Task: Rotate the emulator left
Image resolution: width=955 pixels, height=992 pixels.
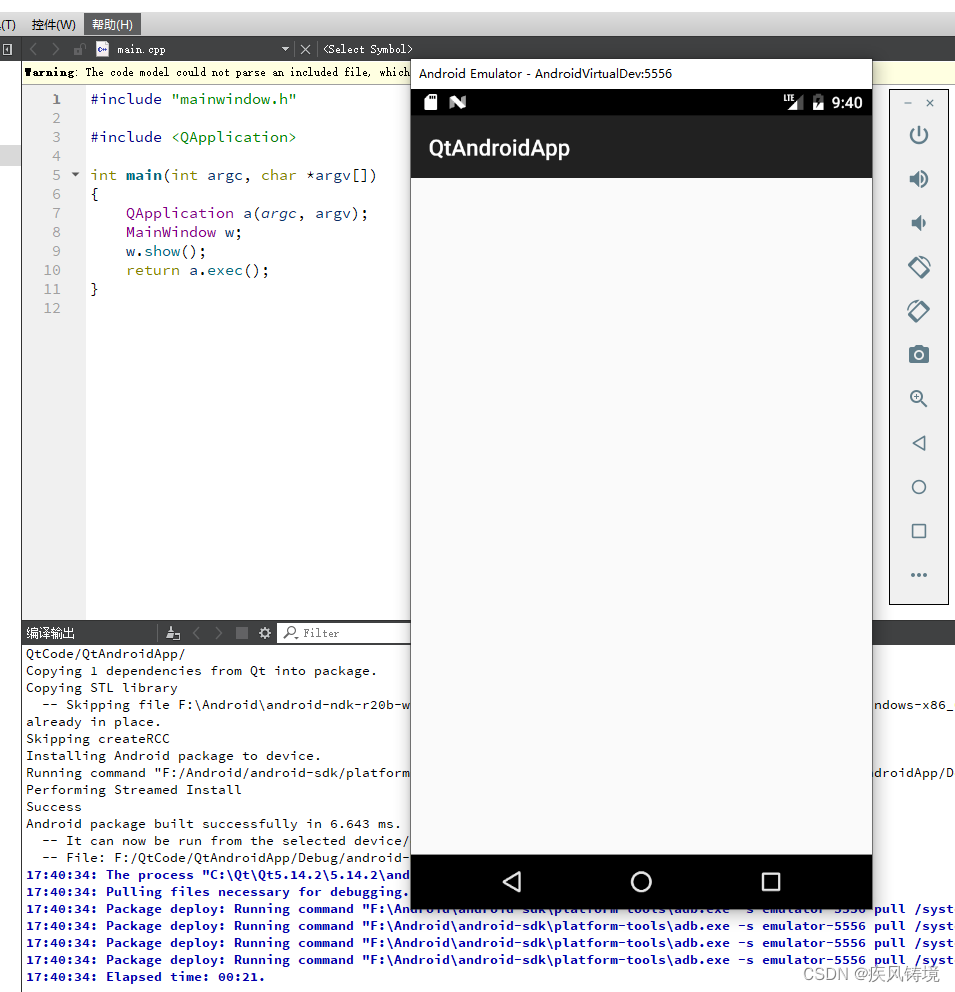Action: click(918, 267)
